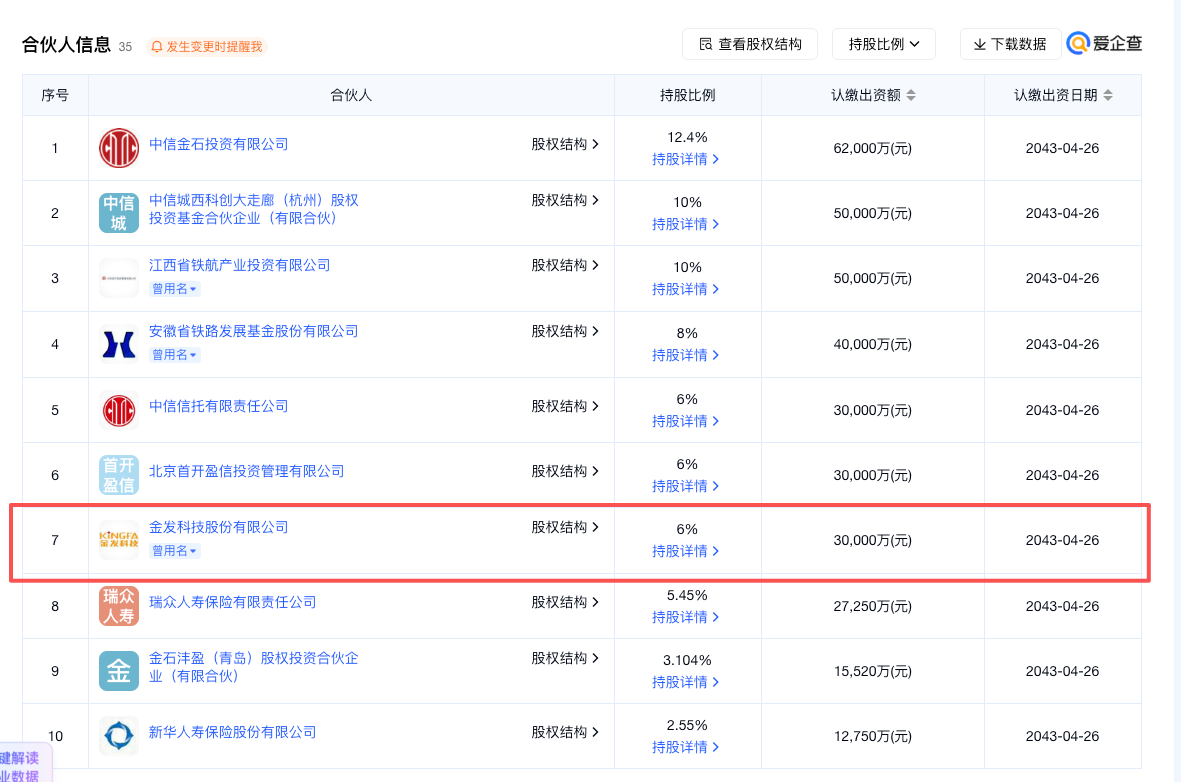Click the 瑞众人寿 logo icon
Image resolution: width=1181 pixels, height=782 pixels.
[x=119, y=606]
